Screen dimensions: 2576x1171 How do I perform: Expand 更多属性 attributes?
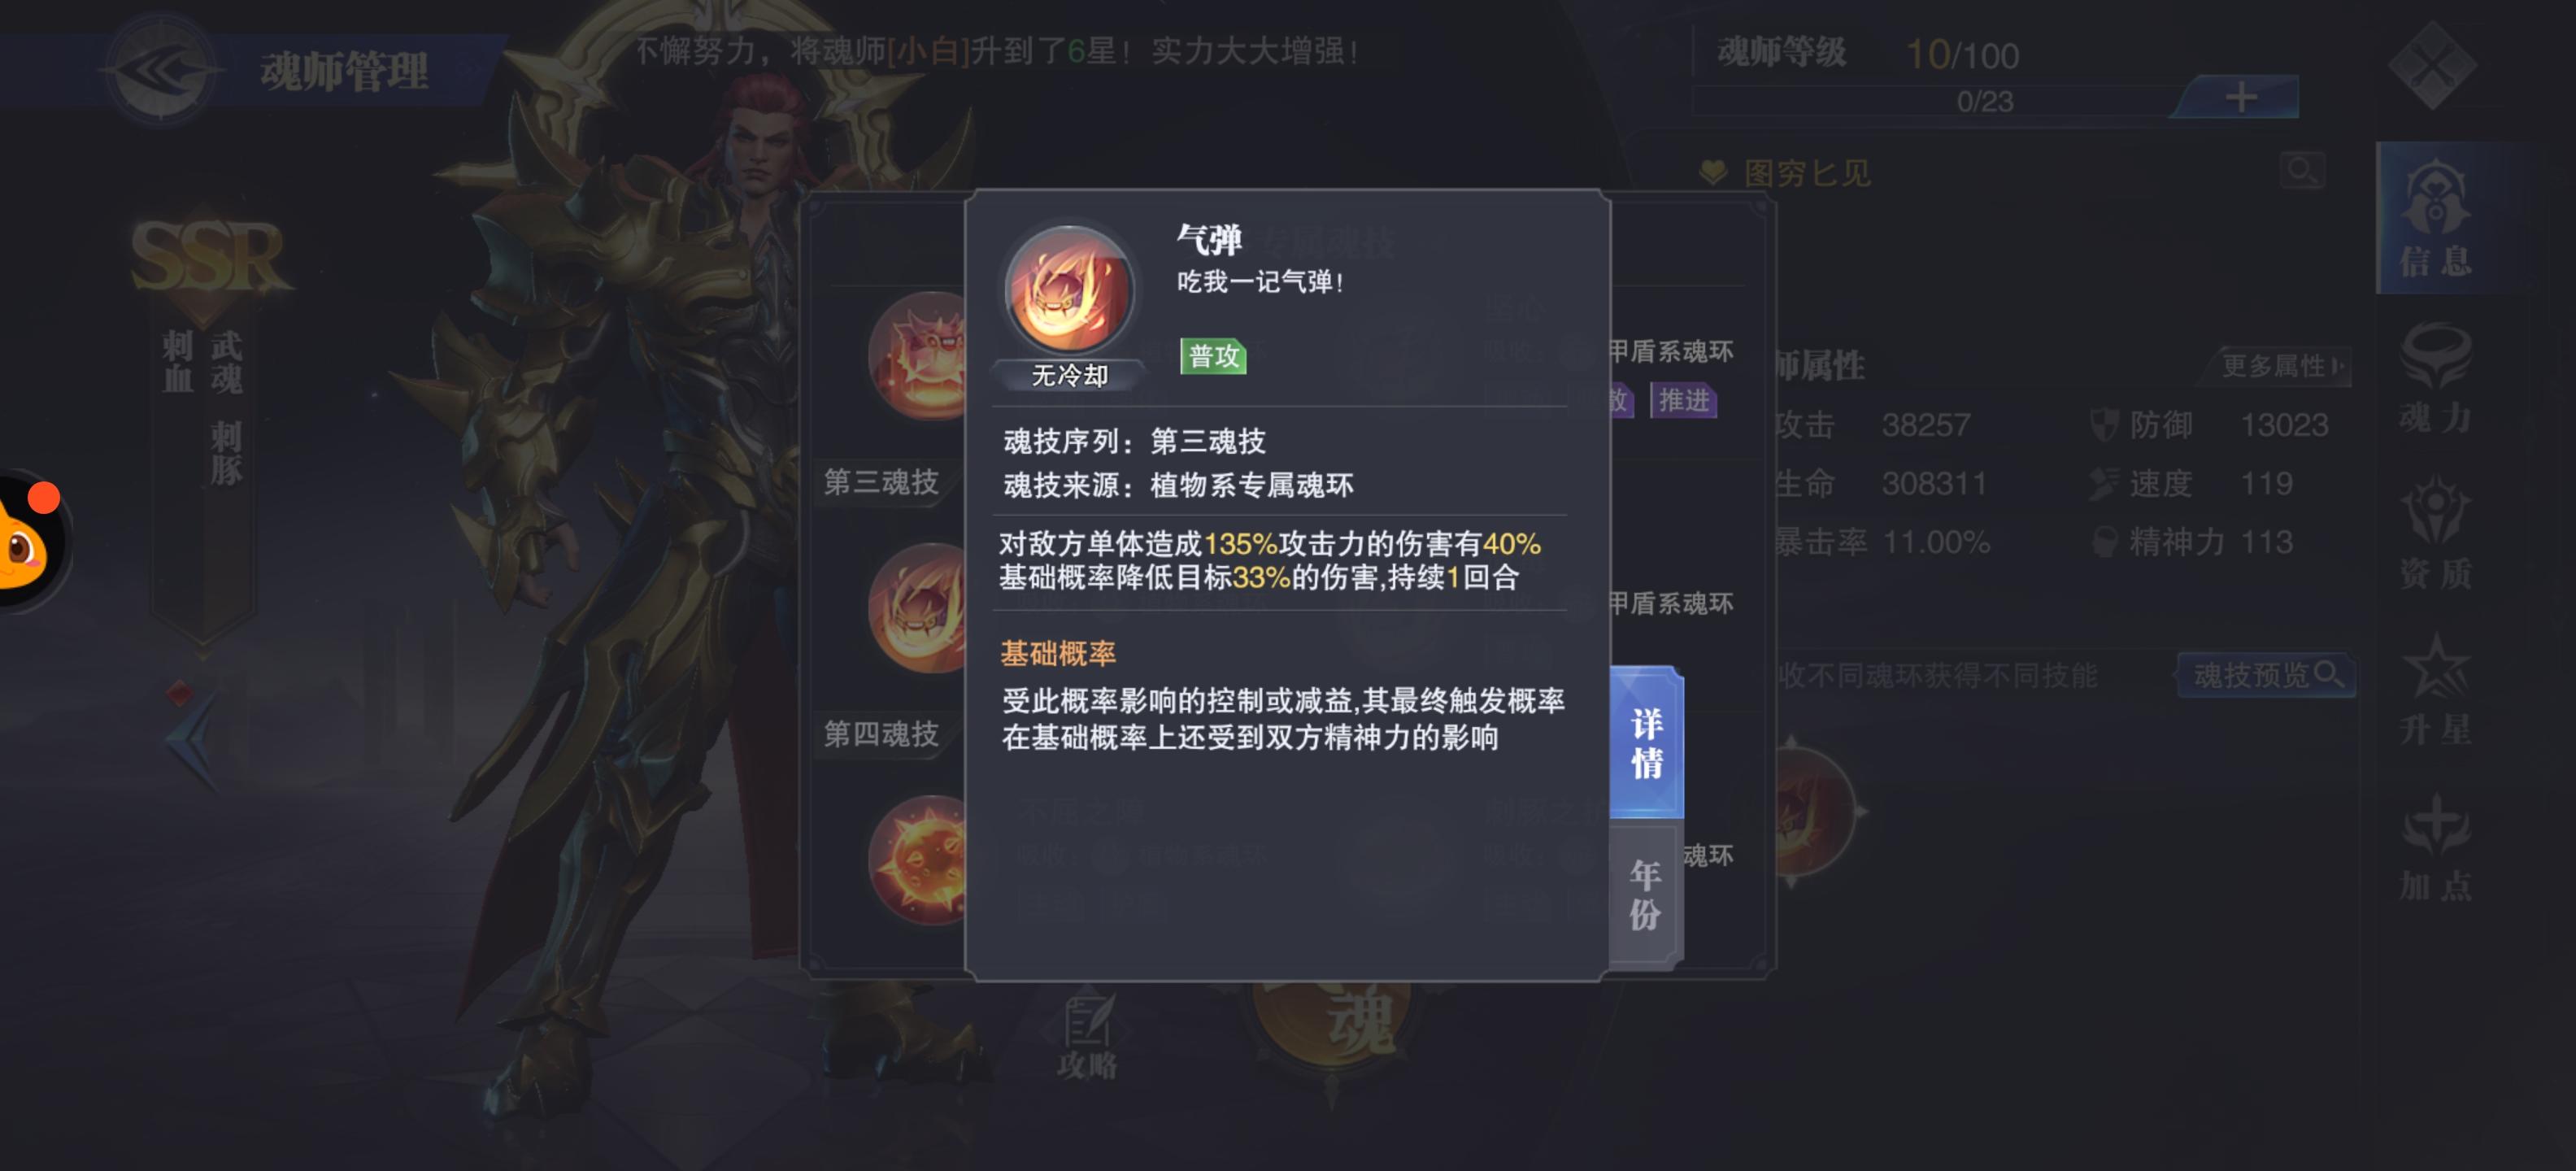click(2280, 365)
